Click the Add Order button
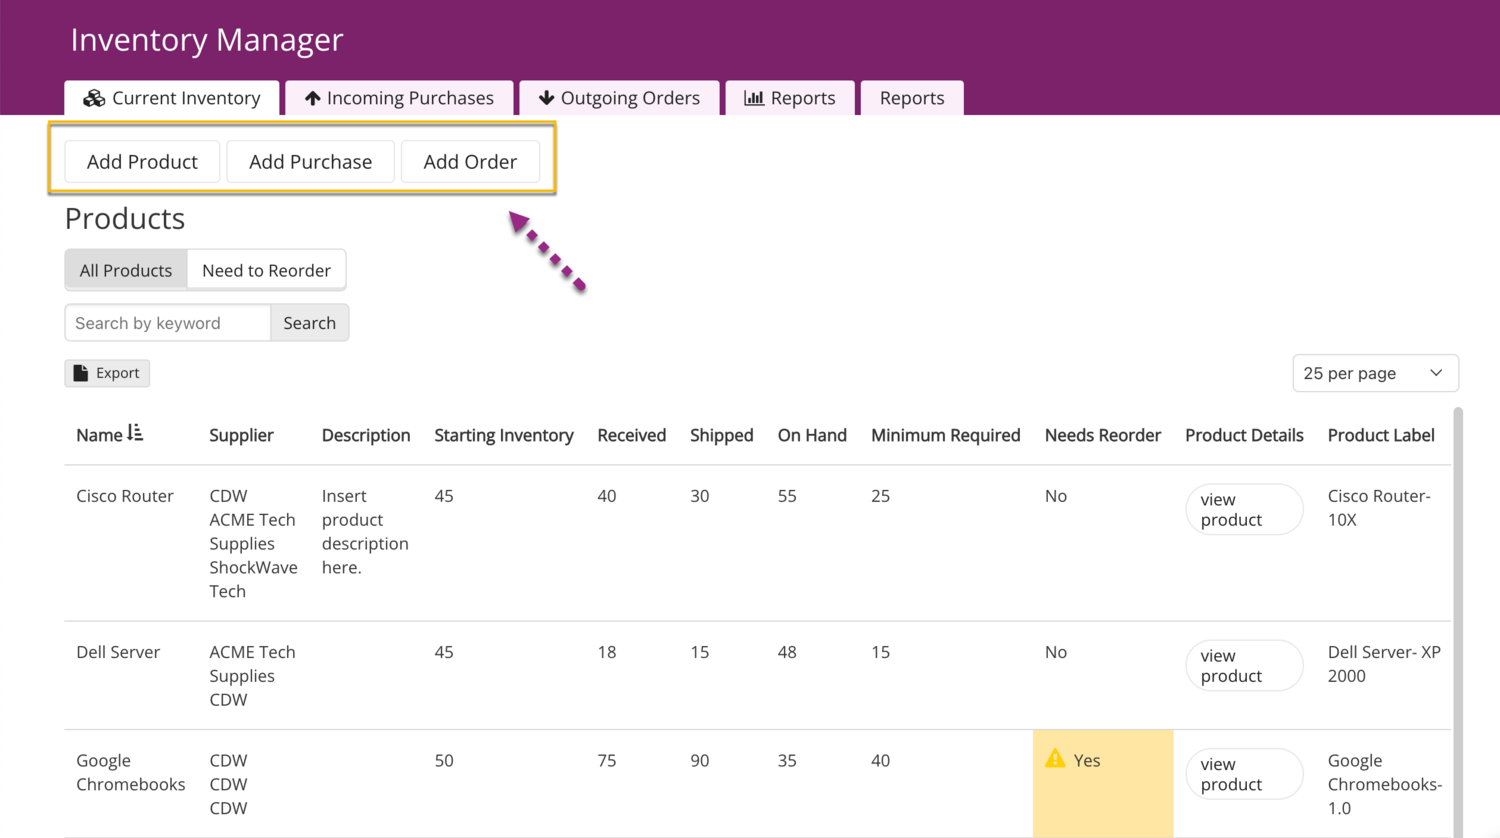Image resolution: width=1500 pixels, height=838 pixels. click(x=470, y=162)
